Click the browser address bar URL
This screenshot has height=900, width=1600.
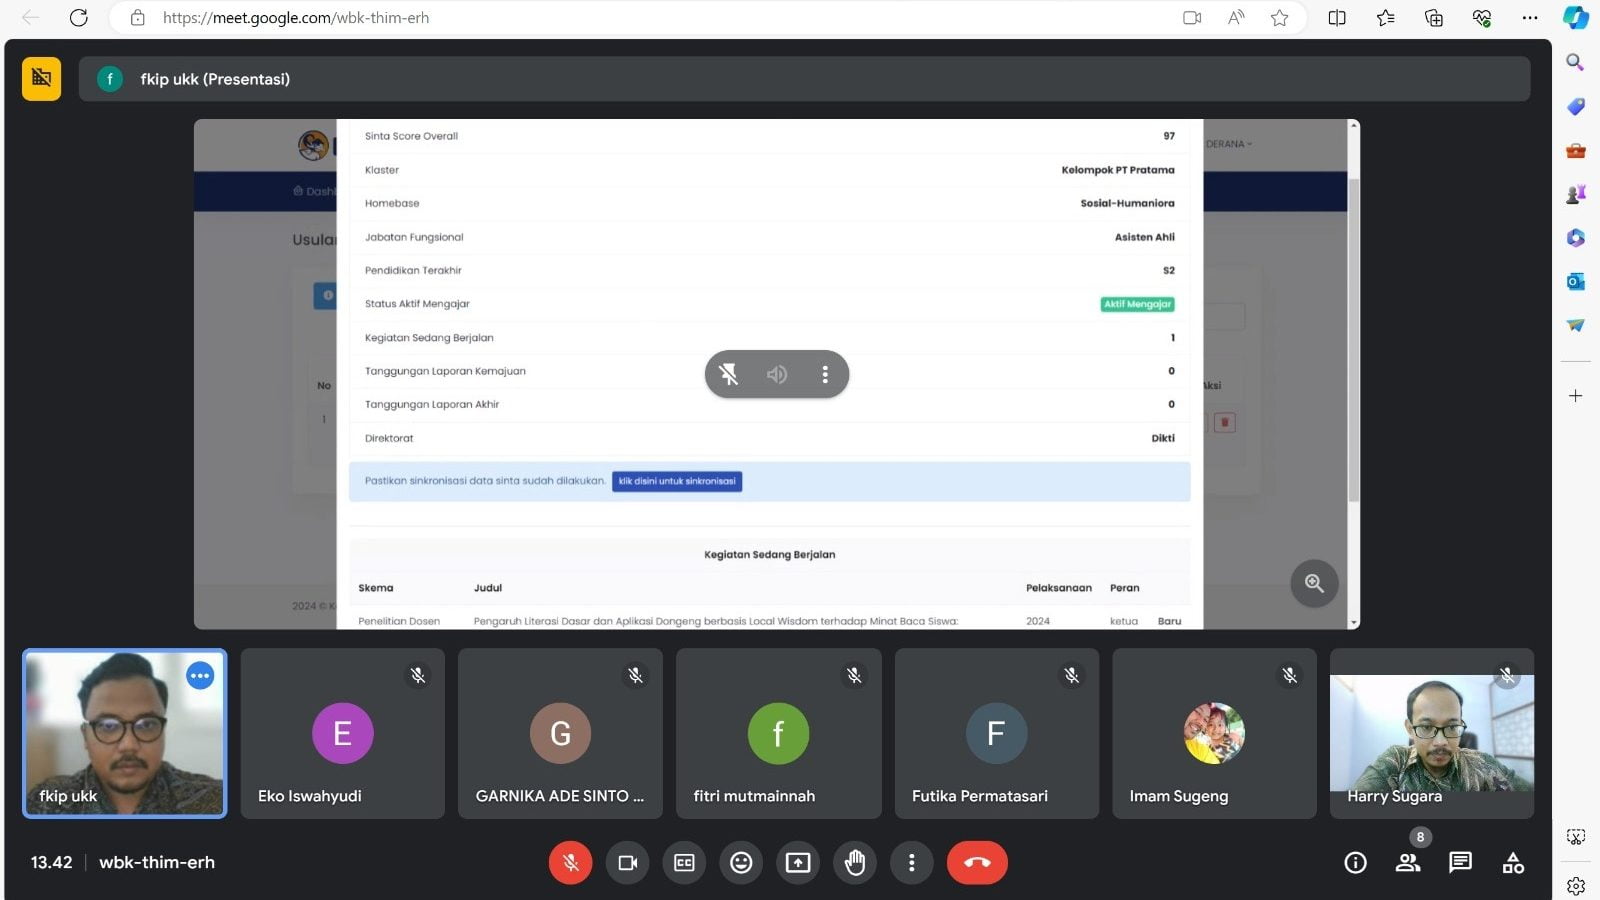(296, 18)
